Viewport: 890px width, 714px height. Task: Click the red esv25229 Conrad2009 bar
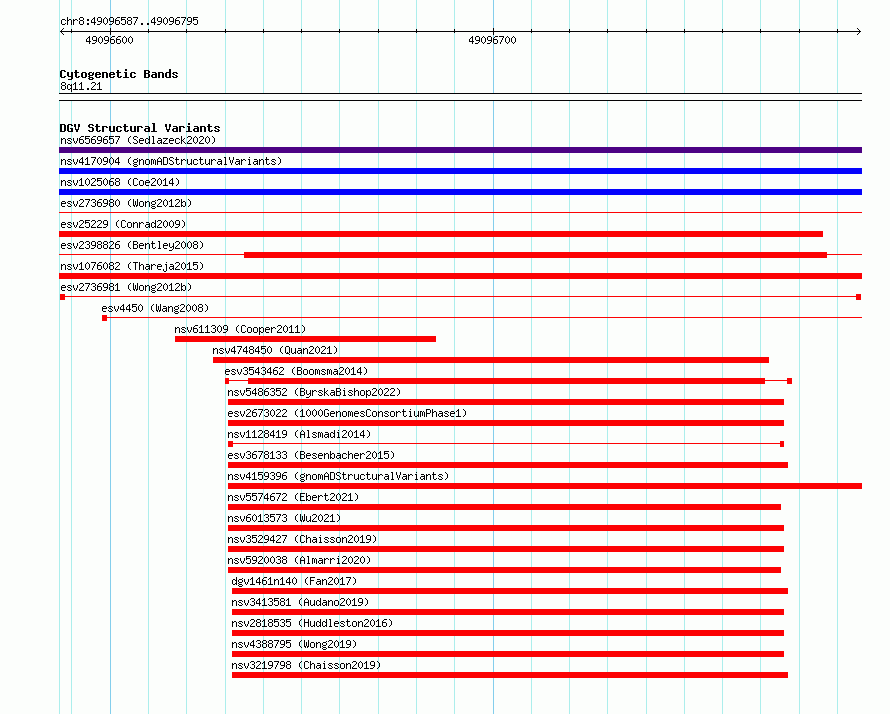[441, 234]
